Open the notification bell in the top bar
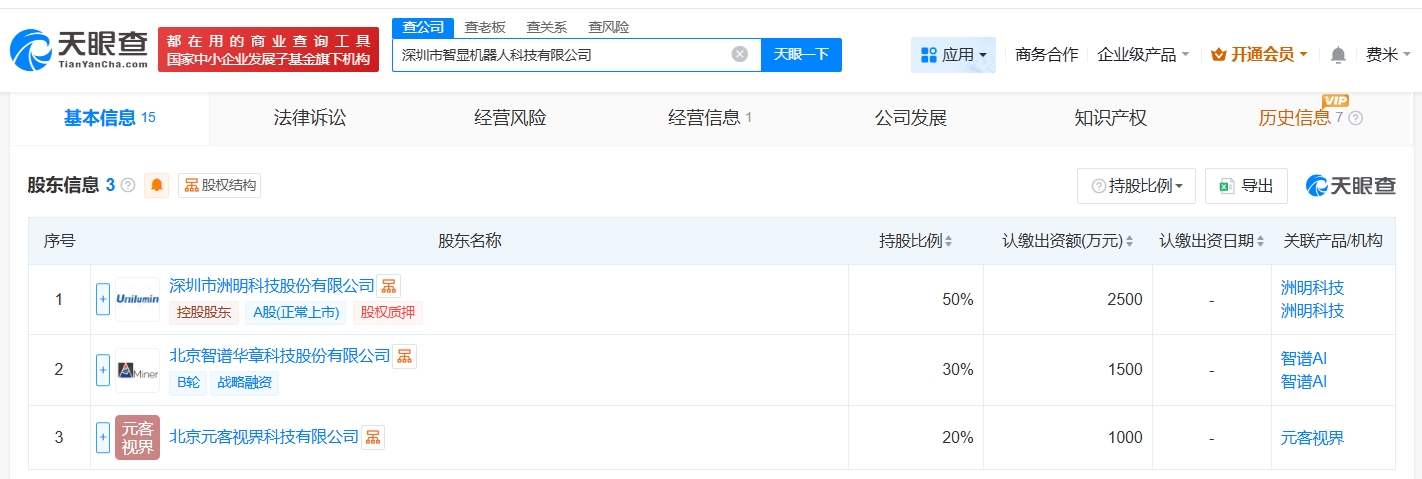 [x=1338, y=55]
